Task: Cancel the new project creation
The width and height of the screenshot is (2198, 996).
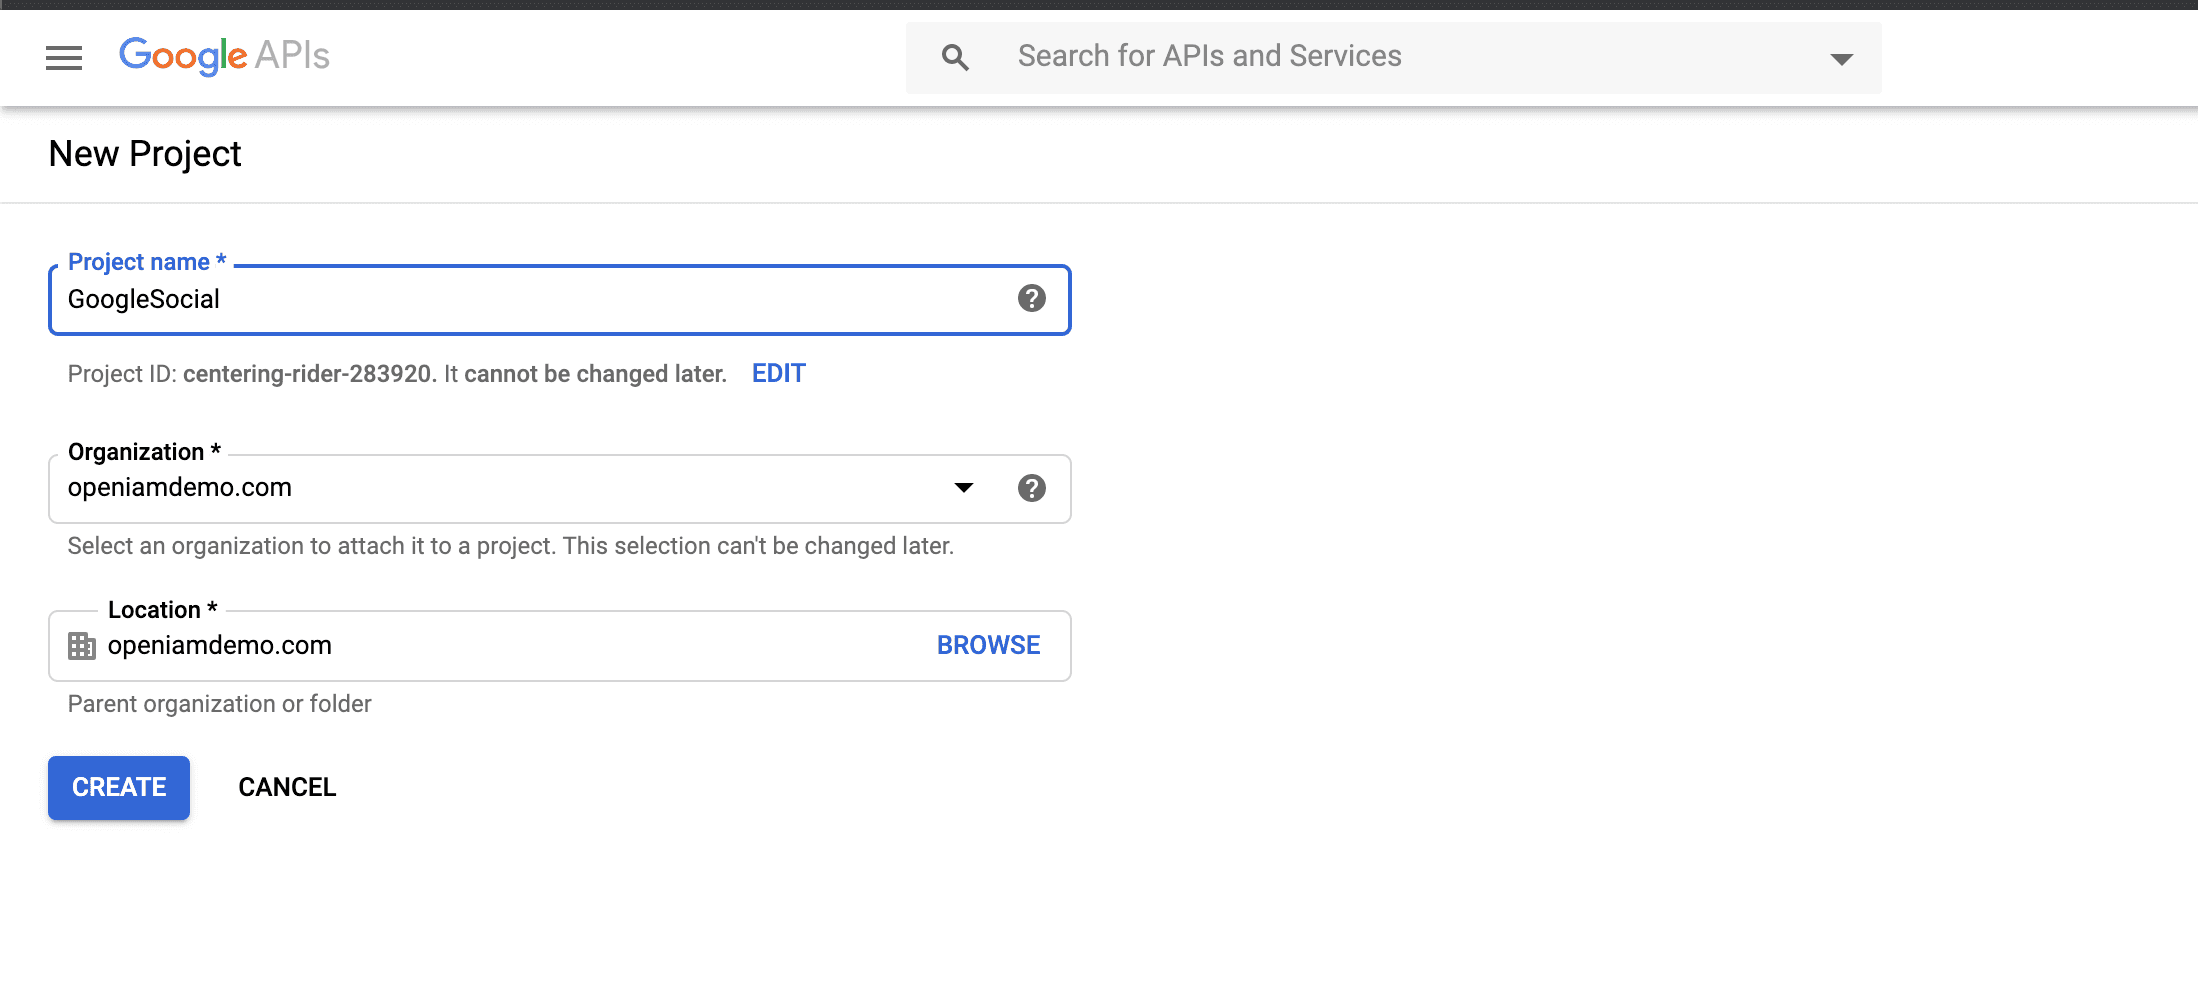Action: point(287,787)
